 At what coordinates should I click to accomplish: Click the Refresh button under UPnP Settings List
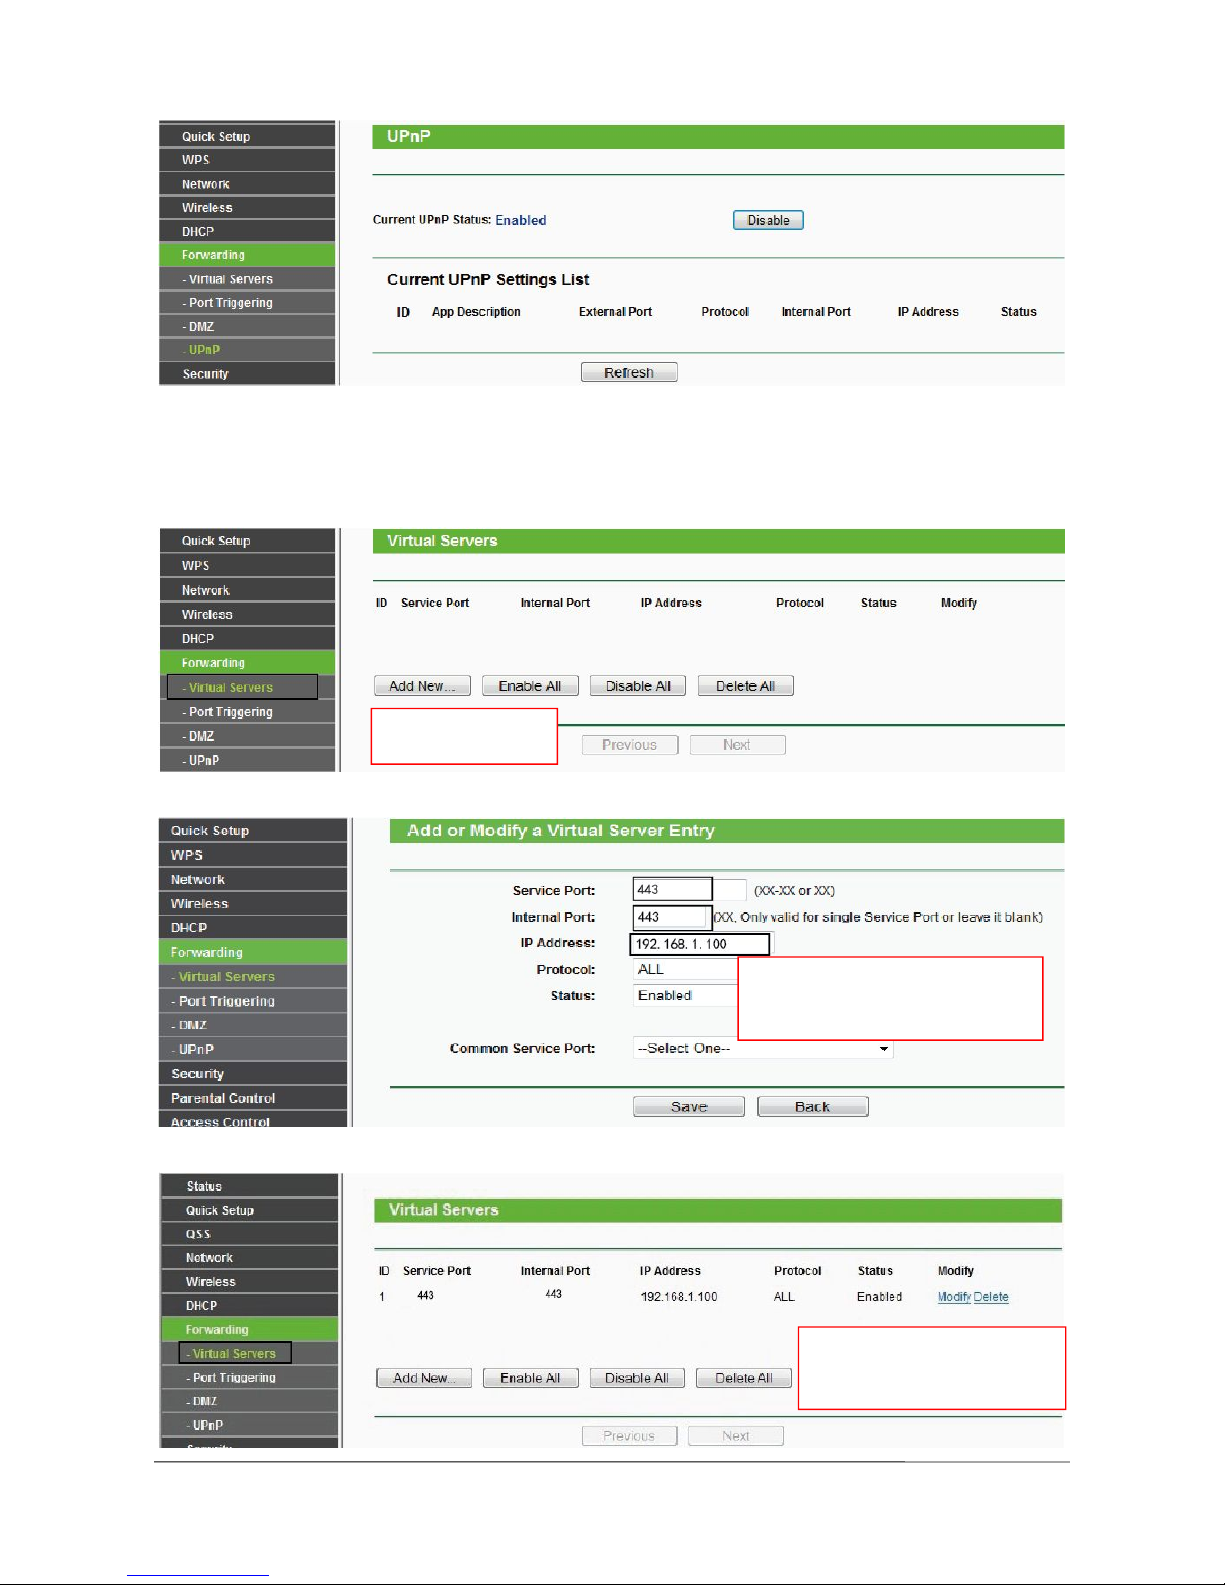[629, 372]
